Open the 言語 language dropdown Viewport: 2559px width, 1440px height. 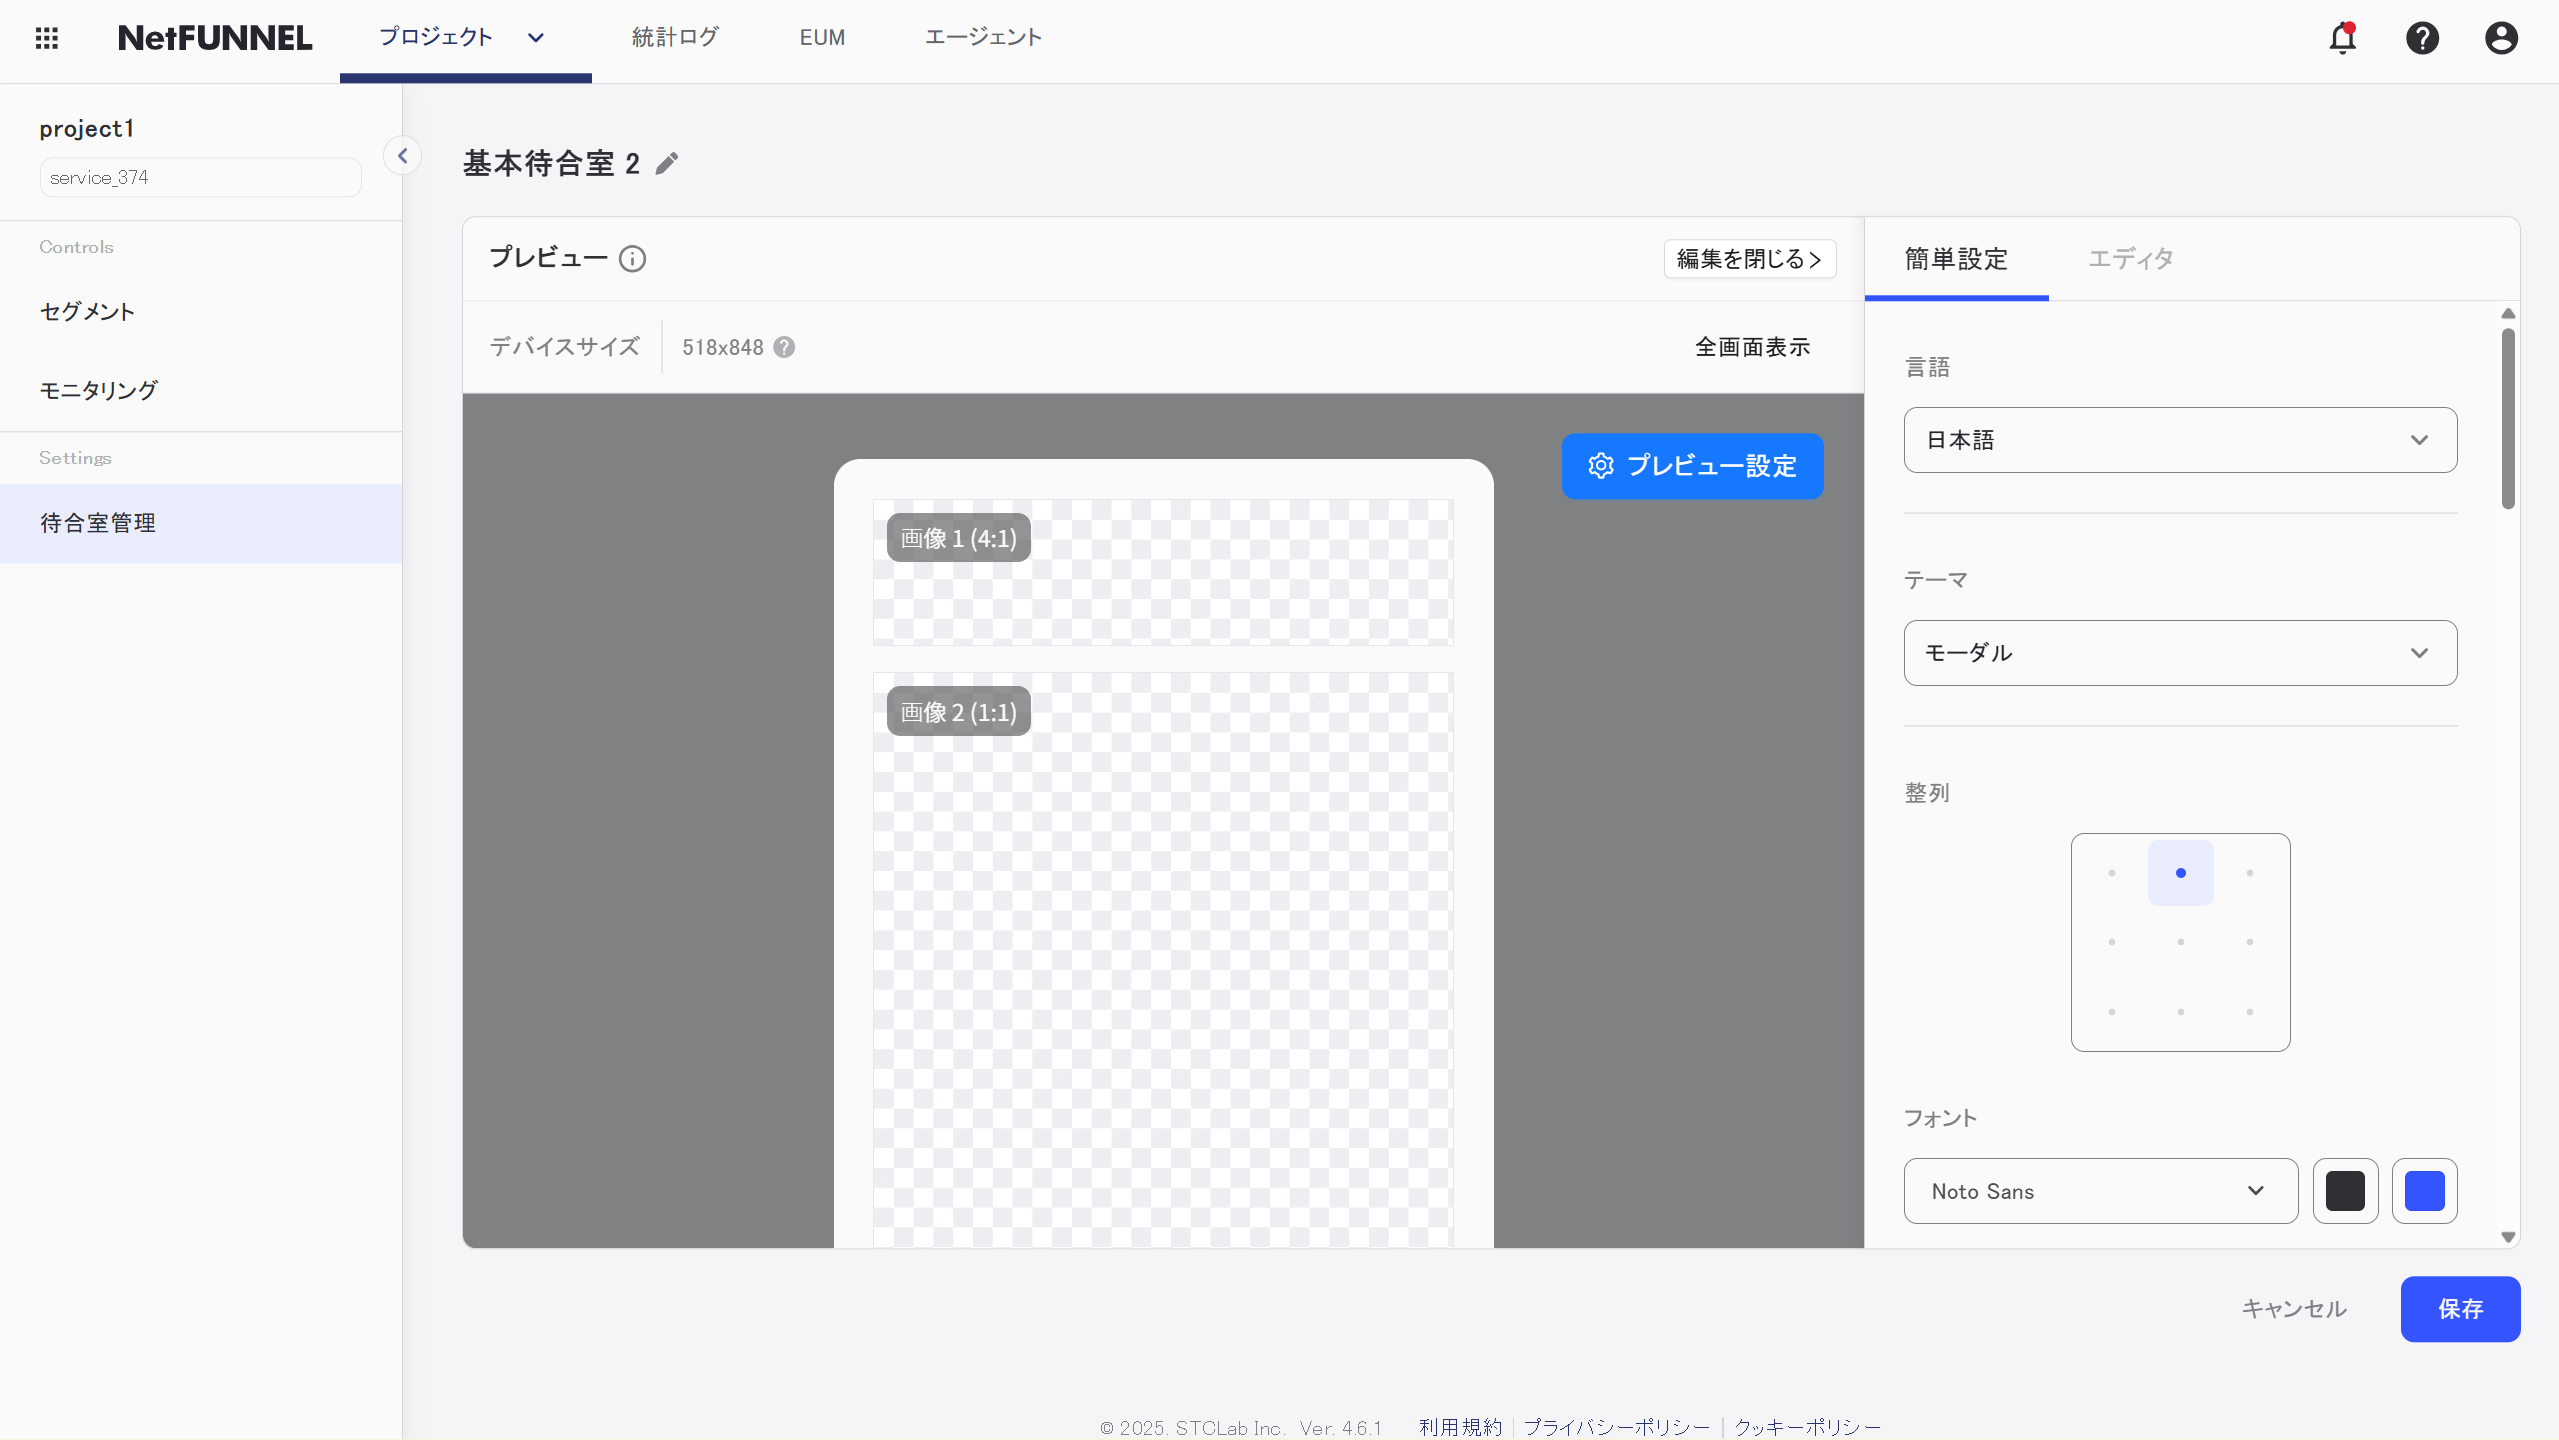[x=2179, y=439]
